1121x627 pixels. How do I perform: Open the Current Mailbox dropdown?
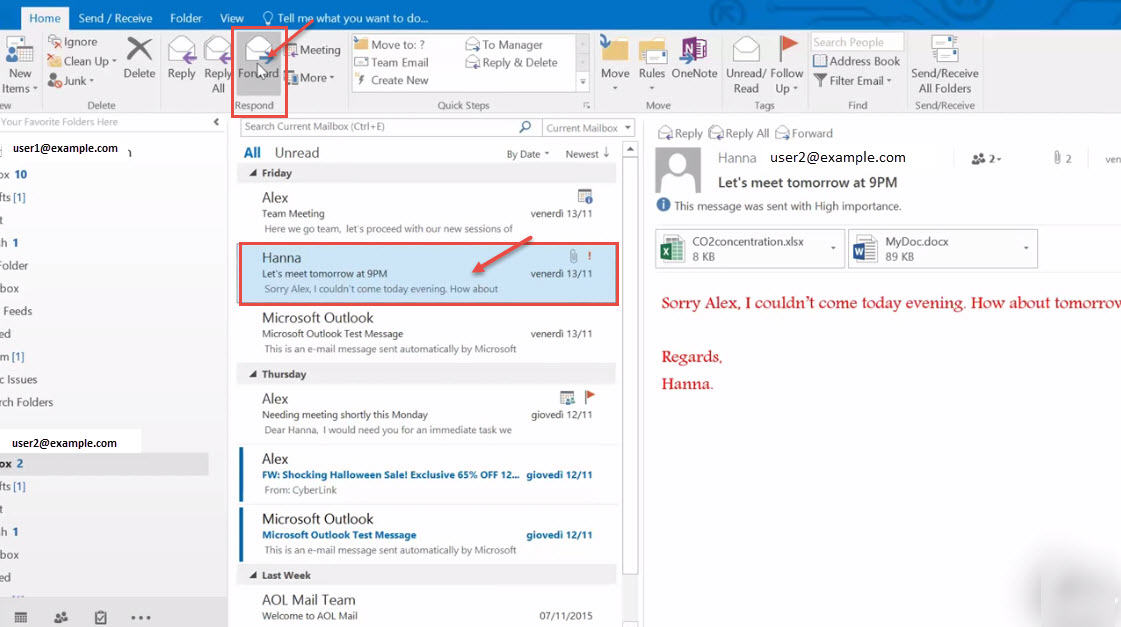coord(588,128)
